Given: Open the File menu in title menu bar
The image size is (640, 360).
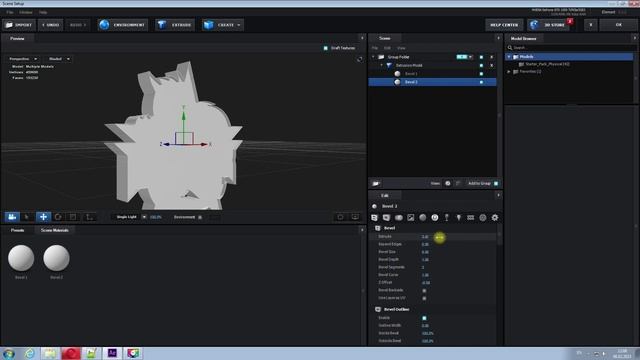Looking at the screenshot, I should tap(10, 12).
